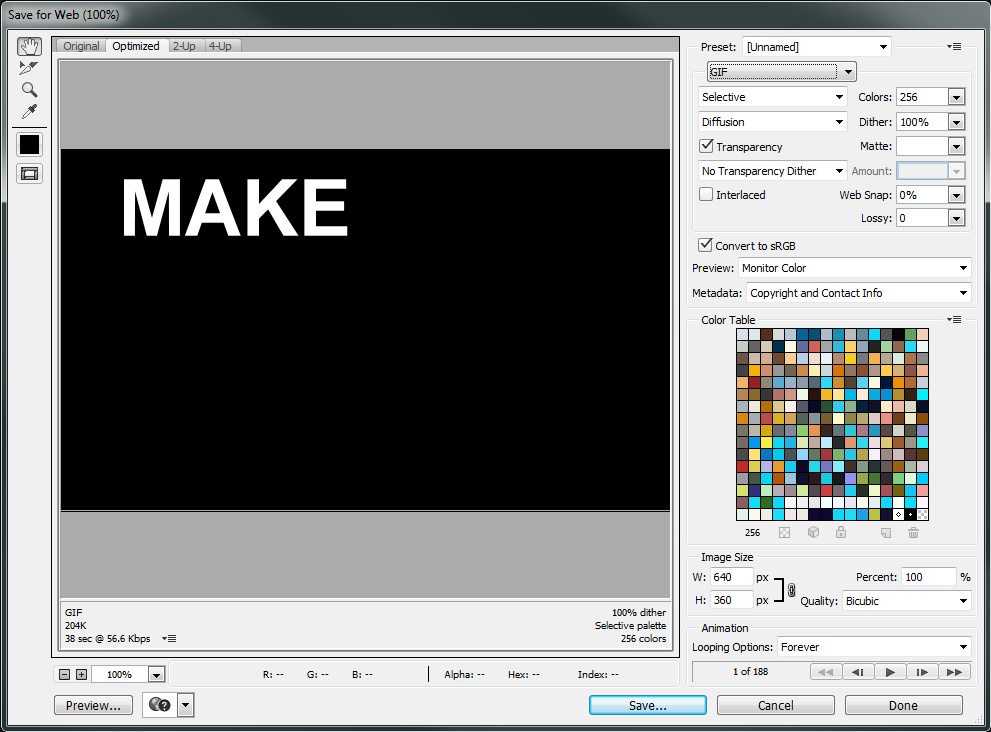
Task: Switch to the Original tab
Action: pyautogui.click(x=82, y=46)
